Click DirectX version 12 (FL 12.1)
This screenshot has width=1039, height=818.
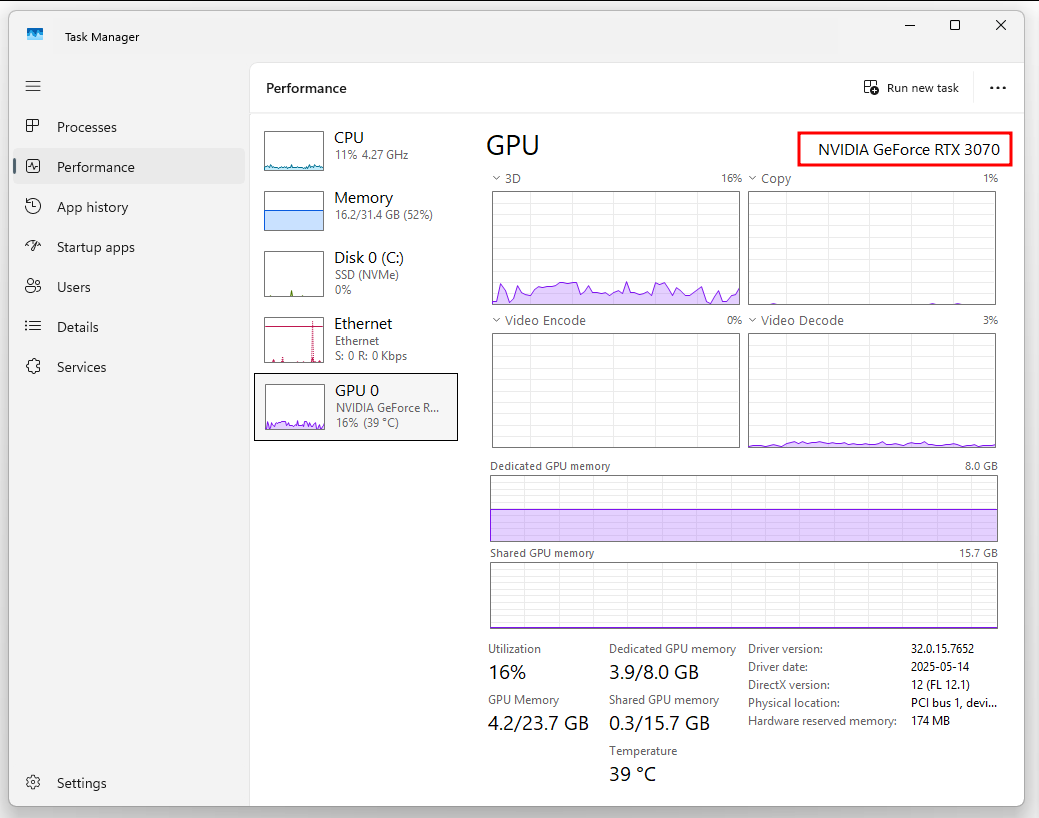pyautogui.click(x=940, y=685)
